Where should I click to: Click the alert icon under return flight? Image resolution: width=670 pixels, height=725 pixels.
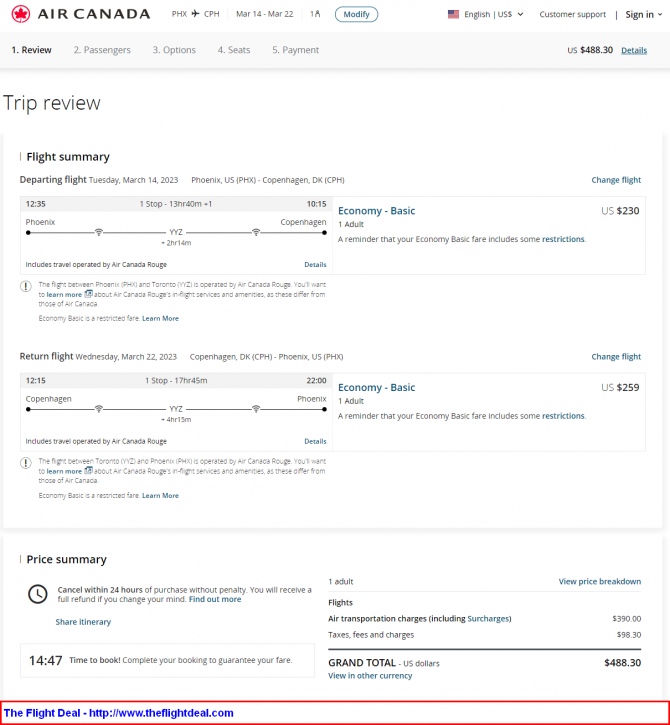coord(26,463)
